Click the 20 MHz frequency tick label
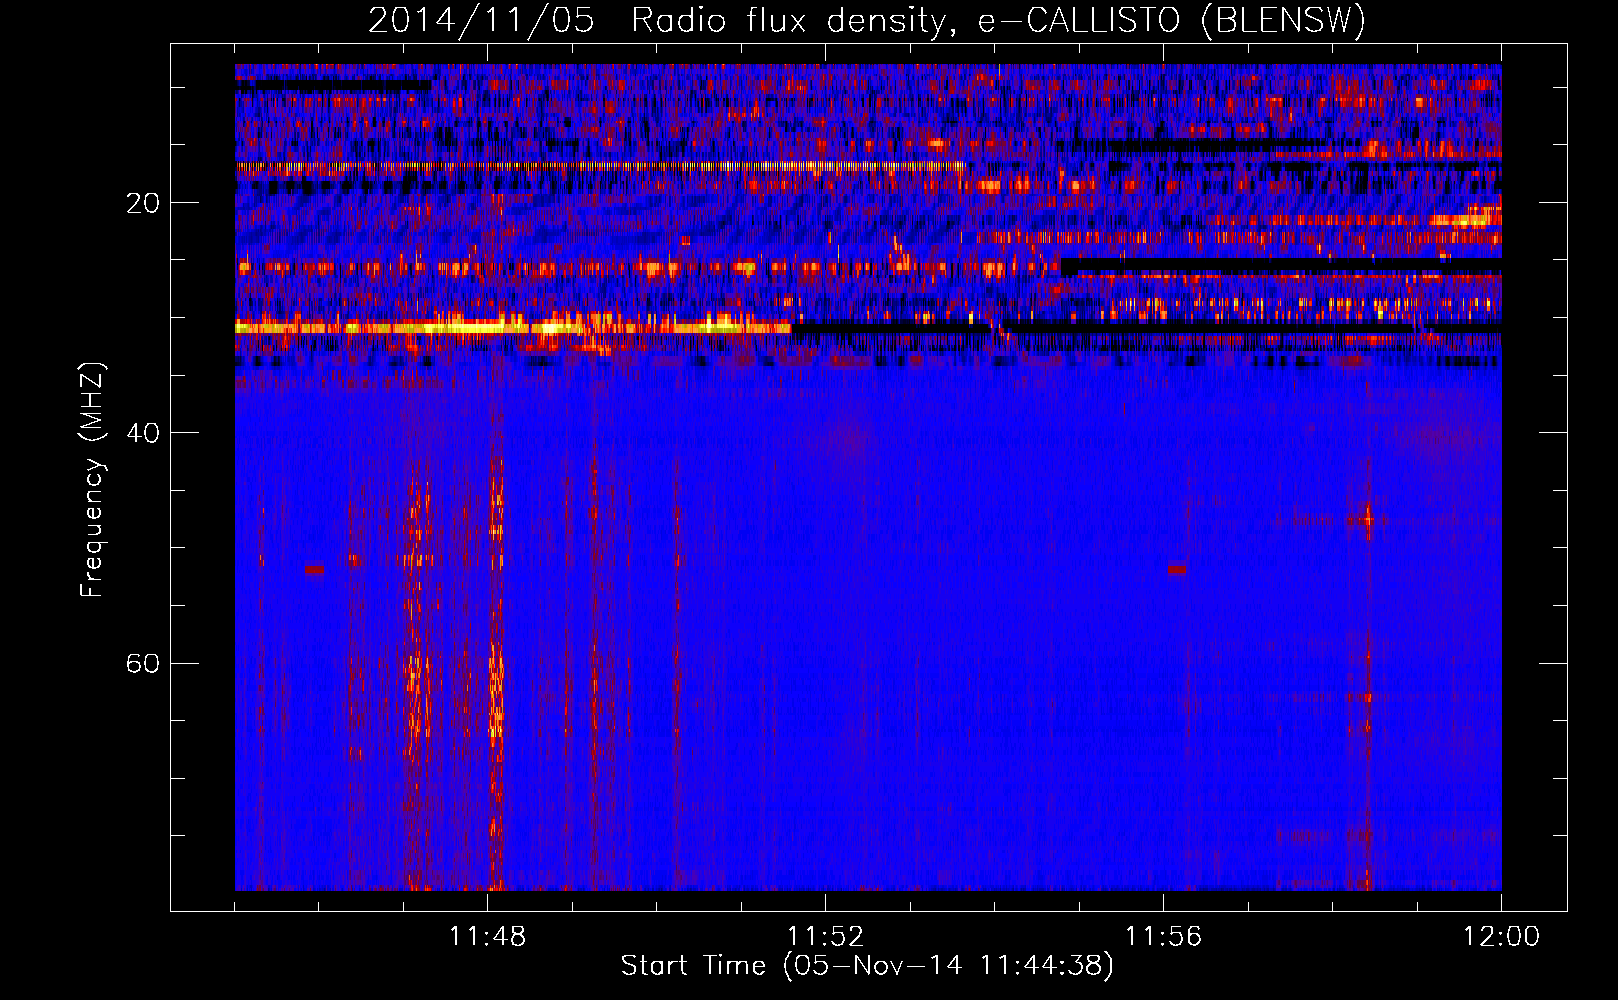Image resolution: width=1618 pixels, height=1000 pixels. point(143,203)
